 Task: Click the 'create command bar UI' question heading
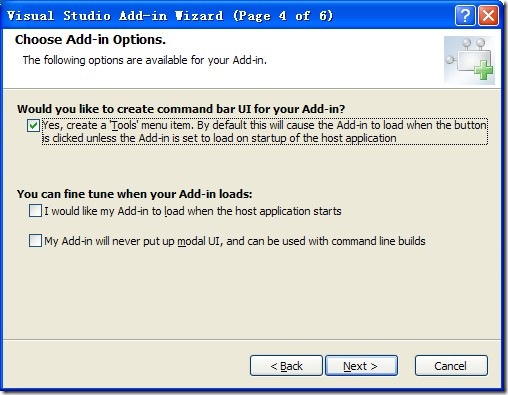pyautogui.click(x=181, y=109)
